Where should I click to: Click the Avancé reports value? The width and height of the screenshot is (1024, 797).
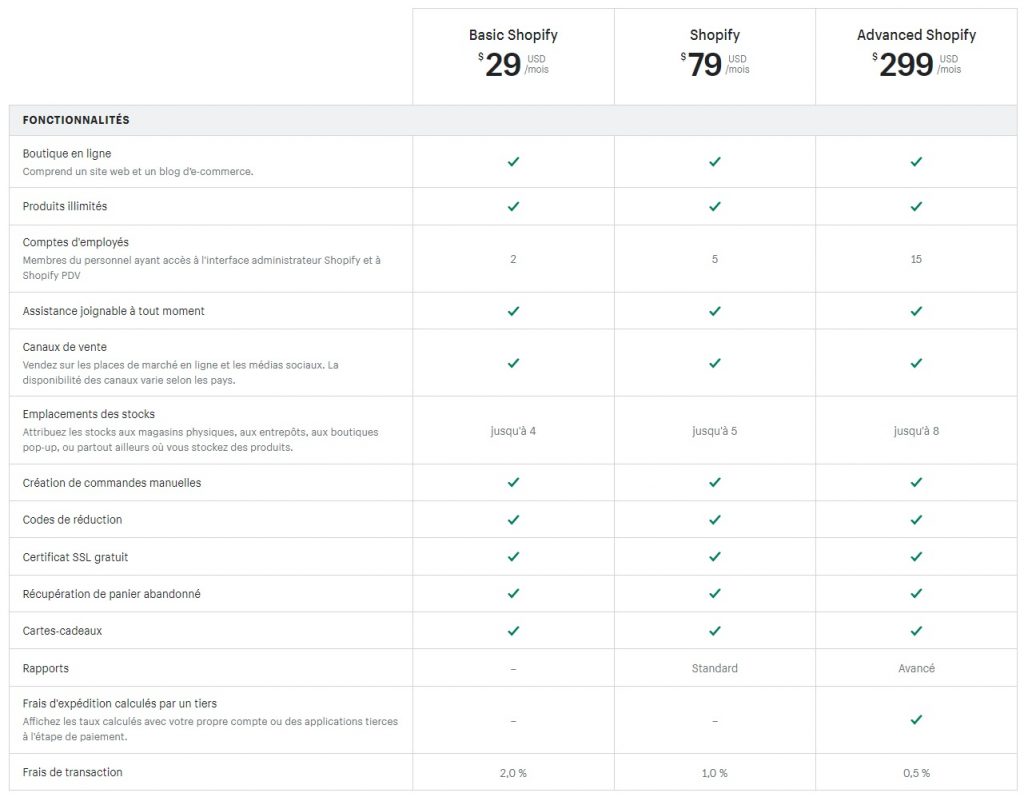pyautogui.click(x=916, y=668)
